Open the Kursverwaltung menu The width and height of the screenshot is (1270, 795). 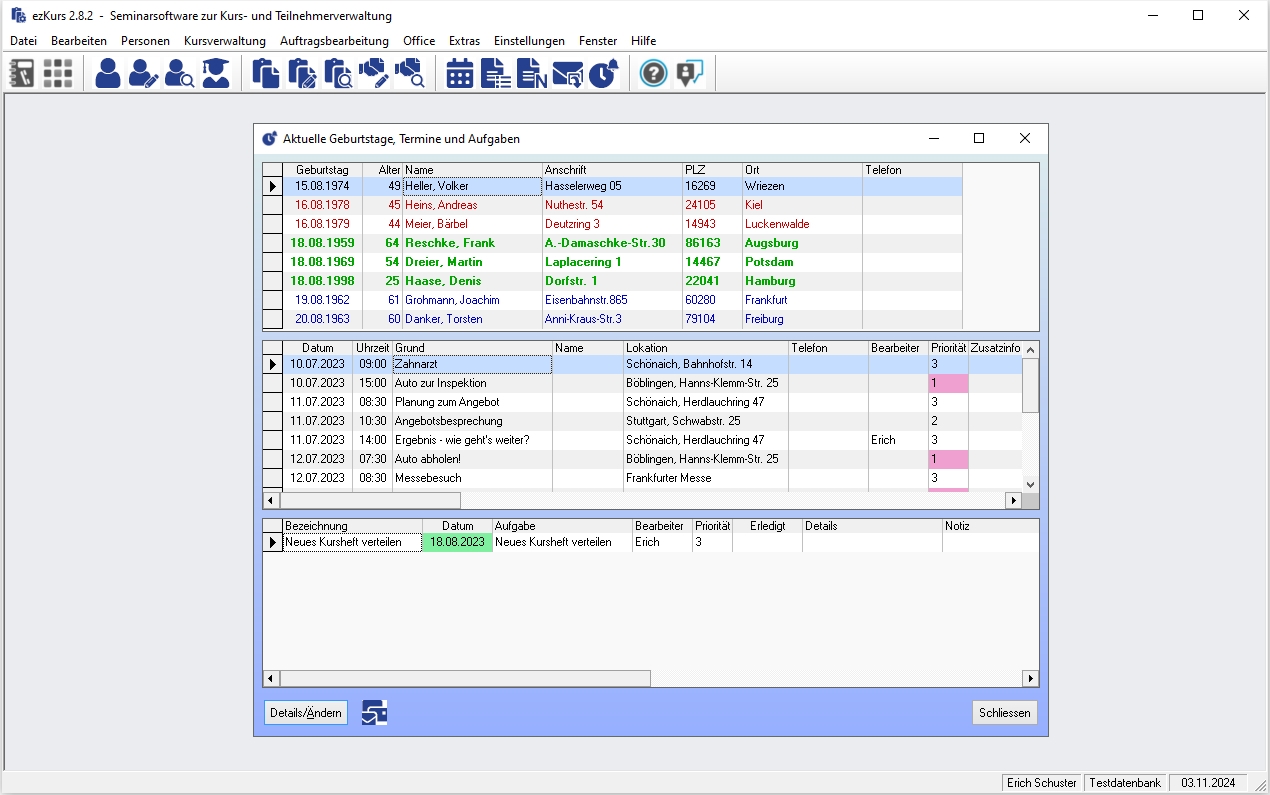point(224,41)
